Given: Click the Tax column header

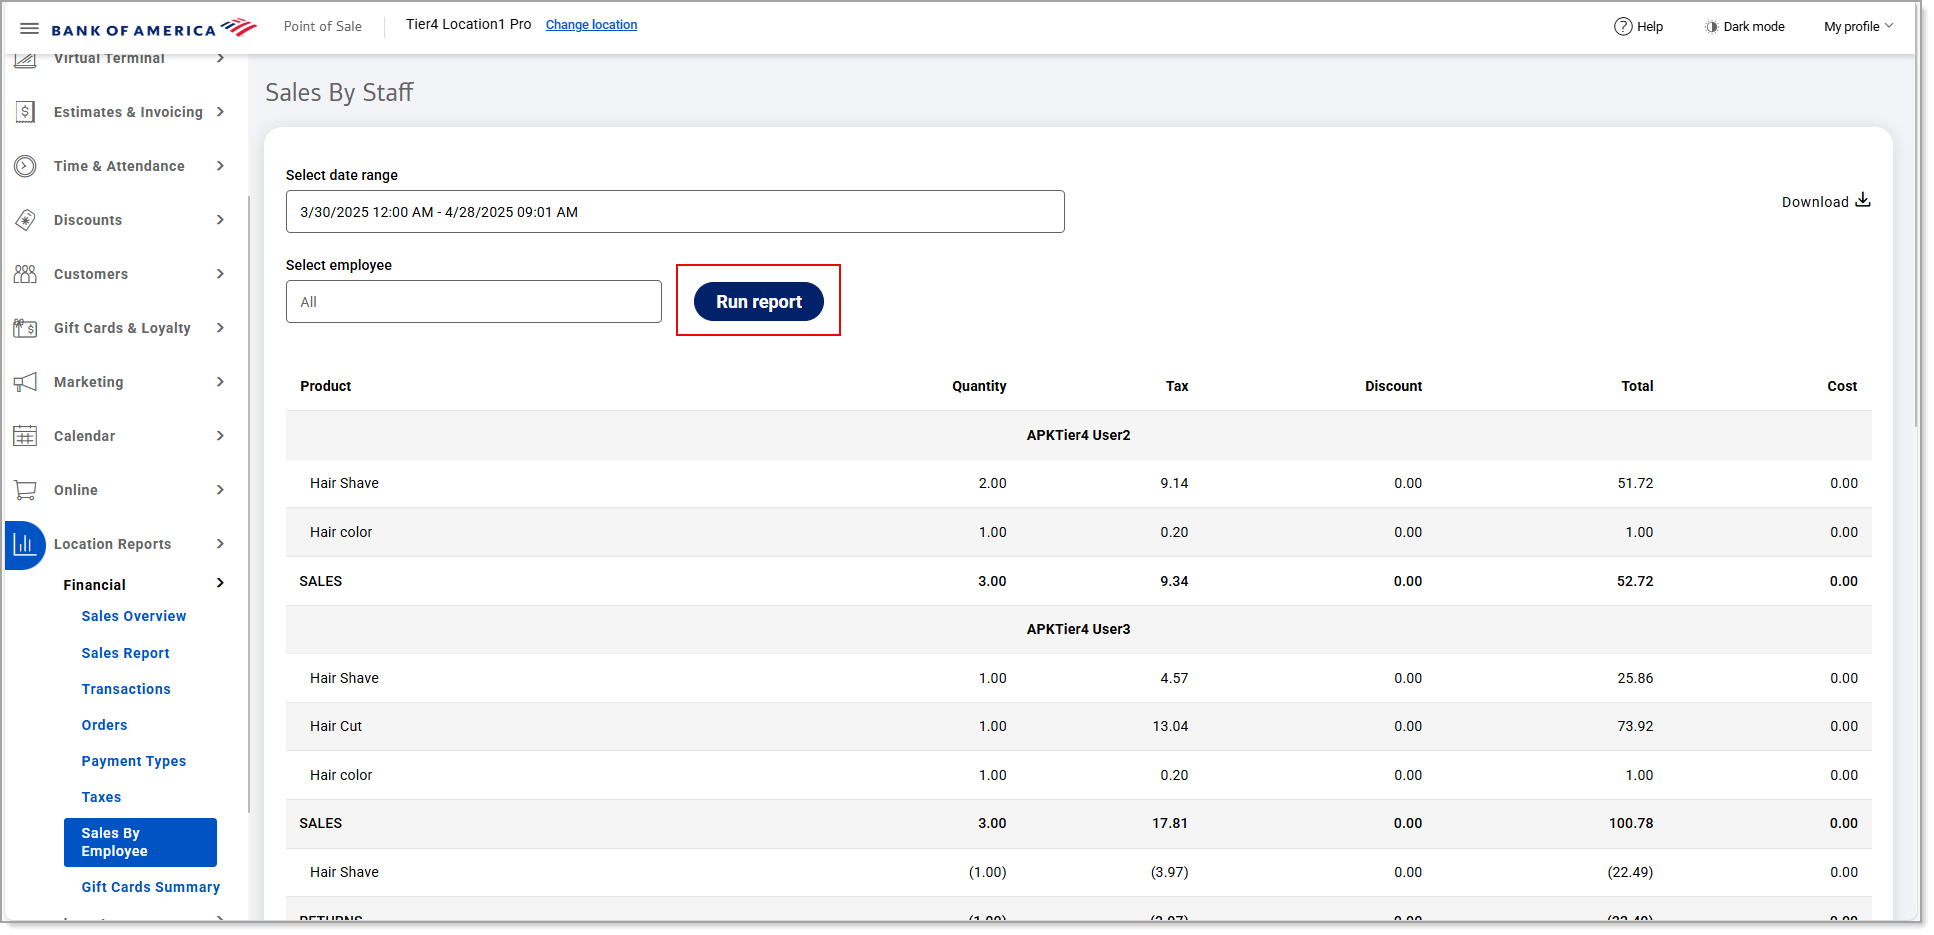Looking at the screenshot, I should pyautogui.click(x=1177, y=386).
